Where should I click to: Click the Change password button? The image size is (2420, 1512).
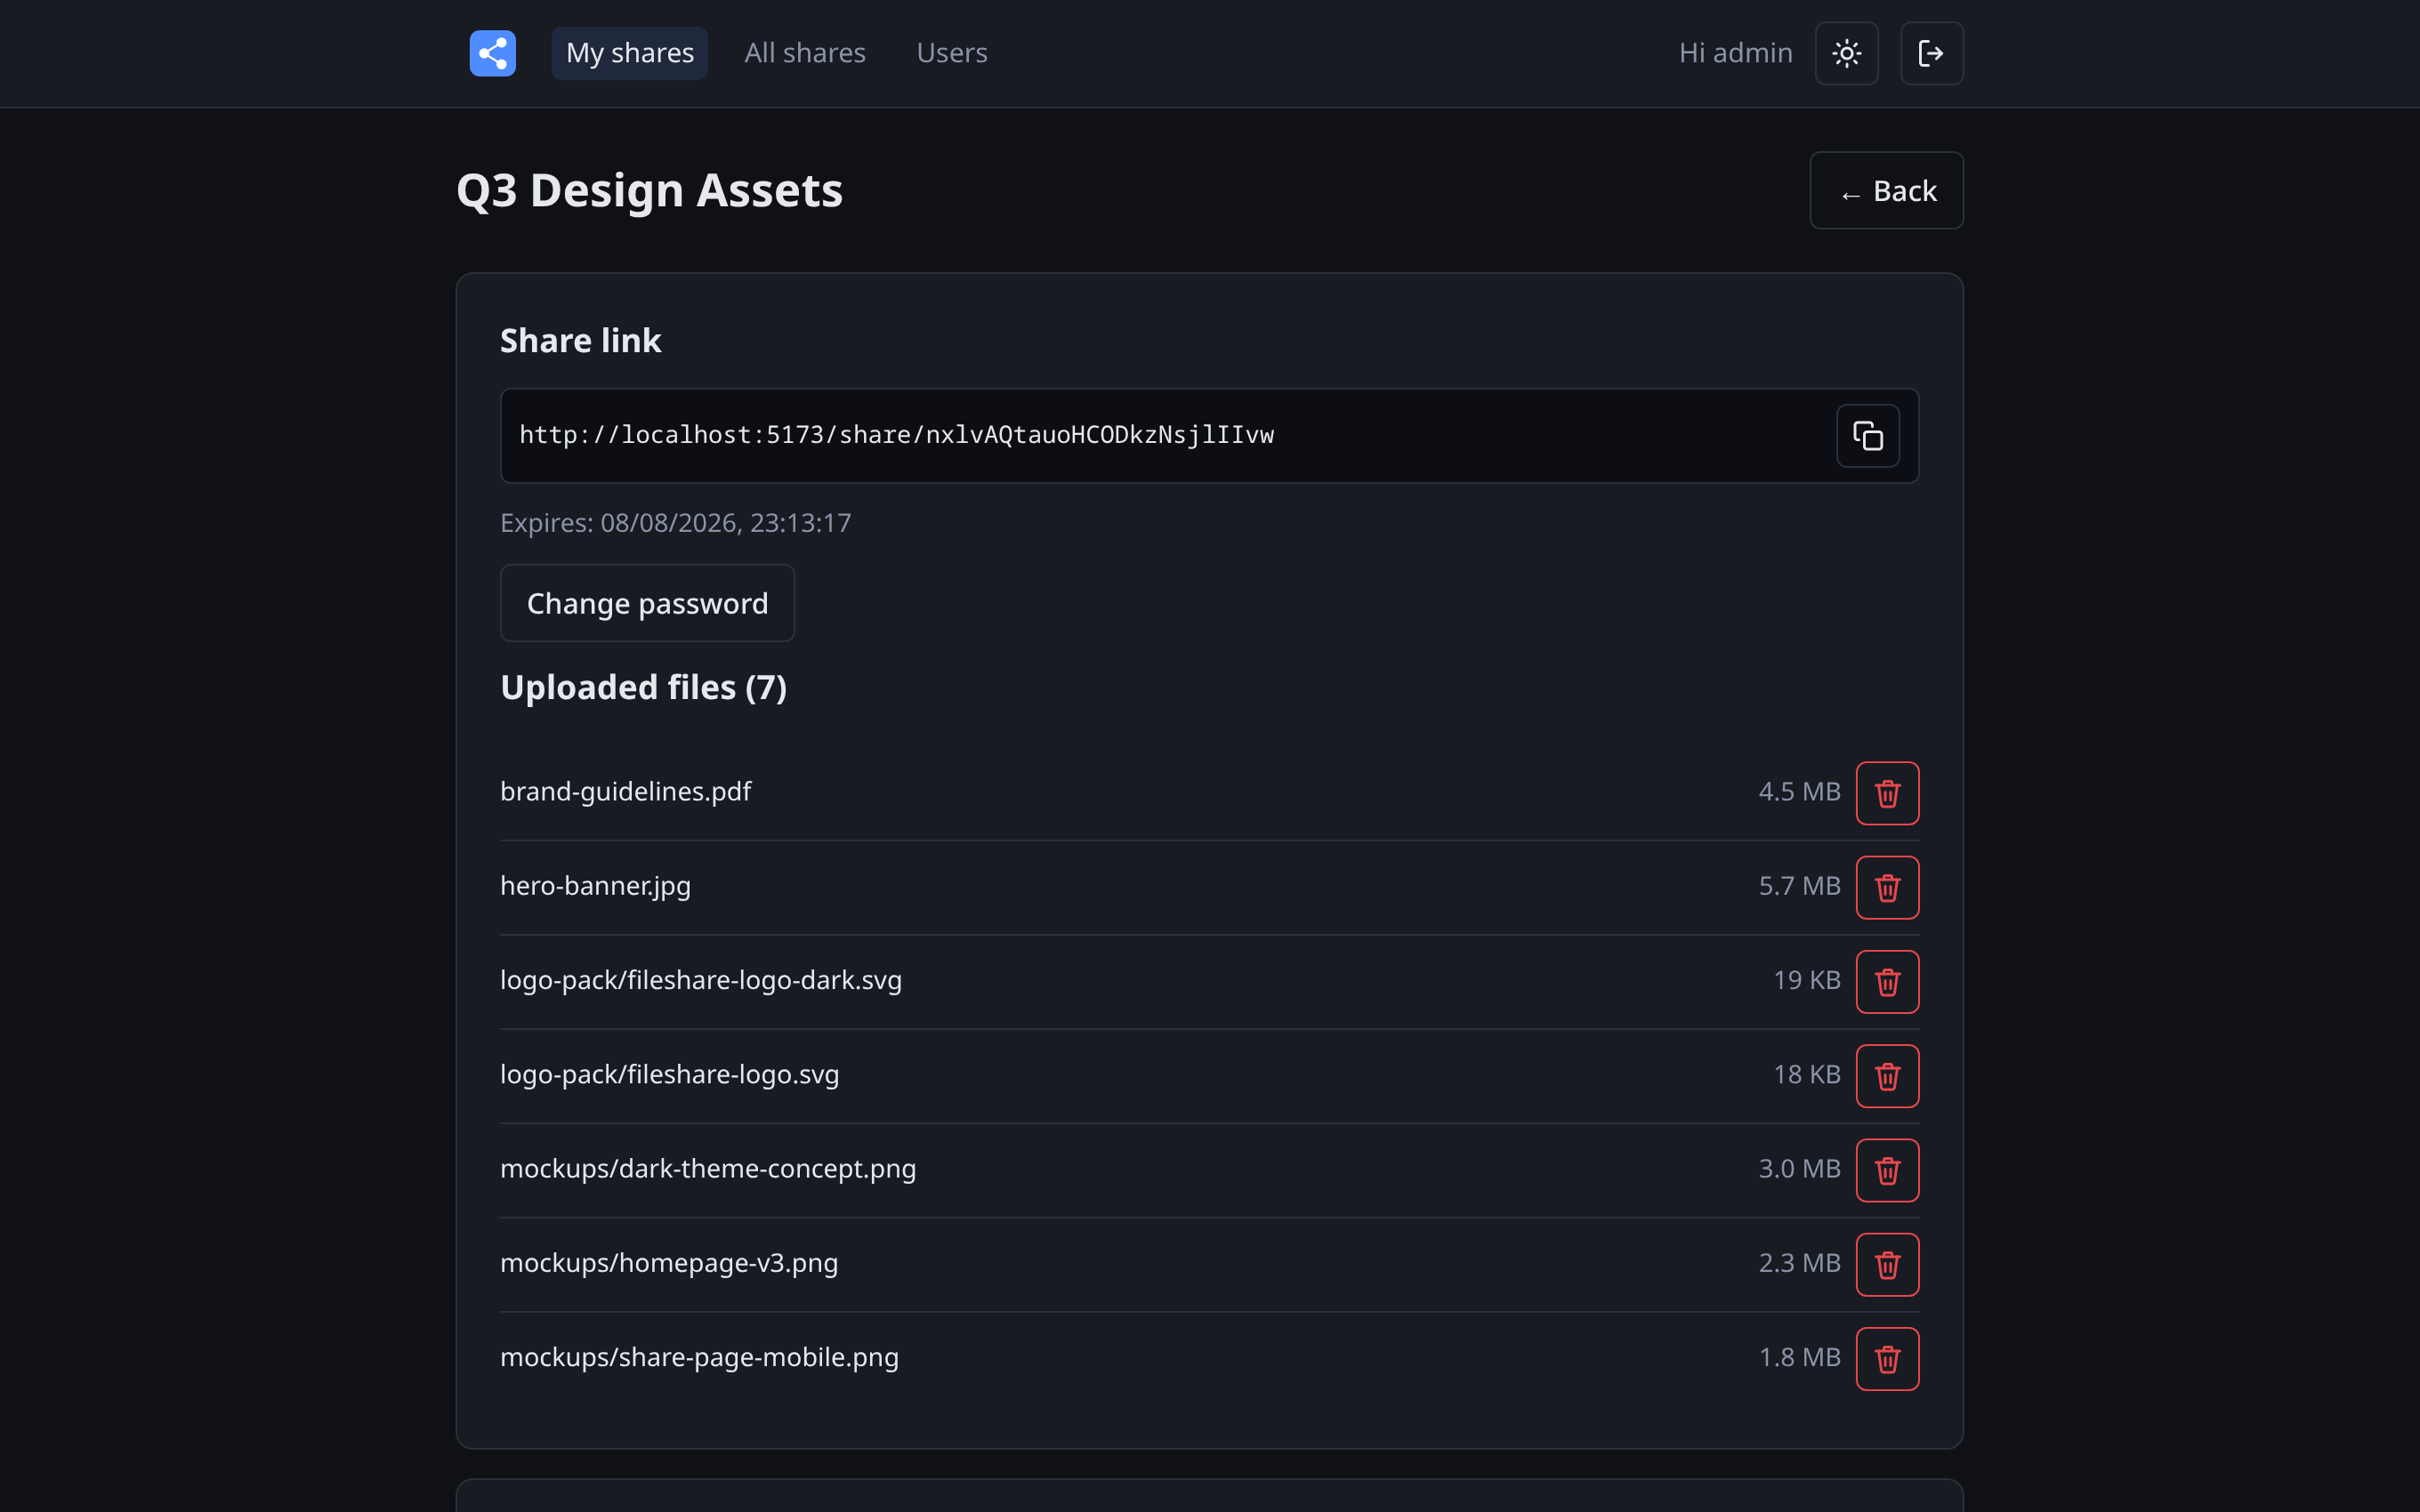647,603
